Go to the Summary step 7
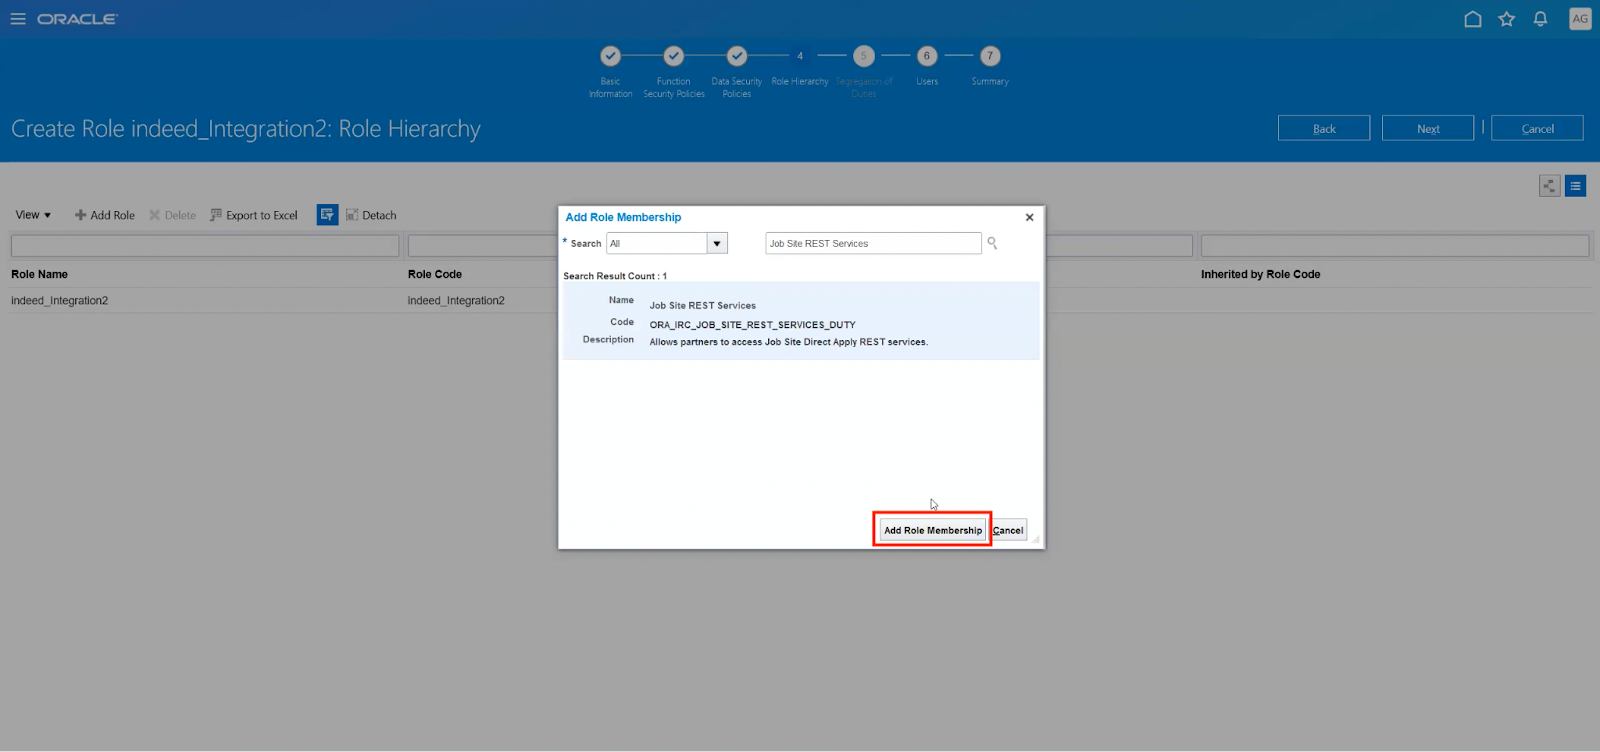 pos(990,57)
